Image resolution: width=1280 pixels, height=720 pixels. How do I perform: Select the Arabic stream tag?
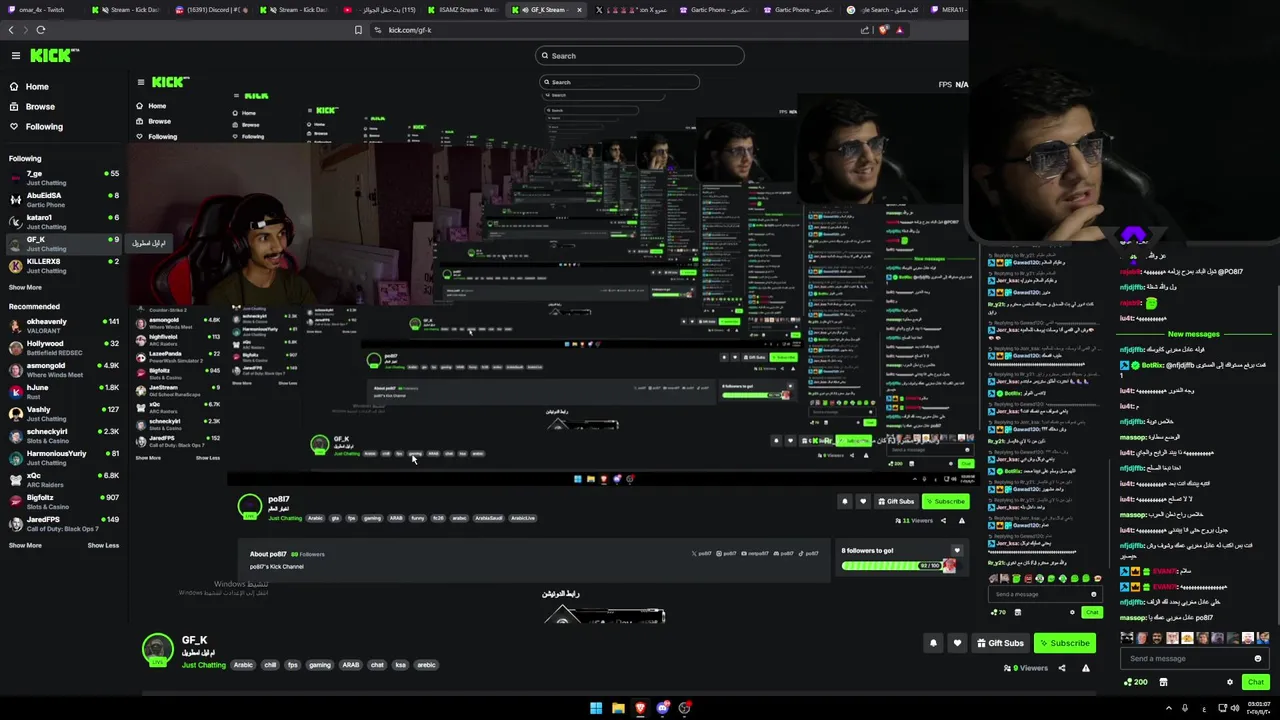(x=243, y=665)
